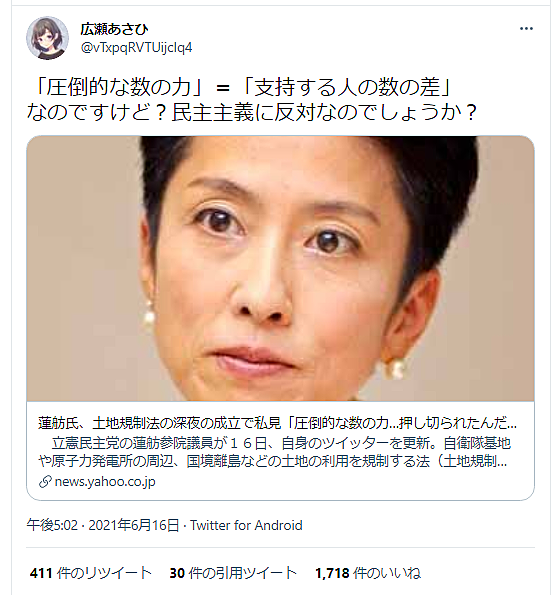Image resolution: width=555 pixels, height=595 pixels.
Task: Click description line や原子力発電所の周辺
Action: tap(272, 461)
